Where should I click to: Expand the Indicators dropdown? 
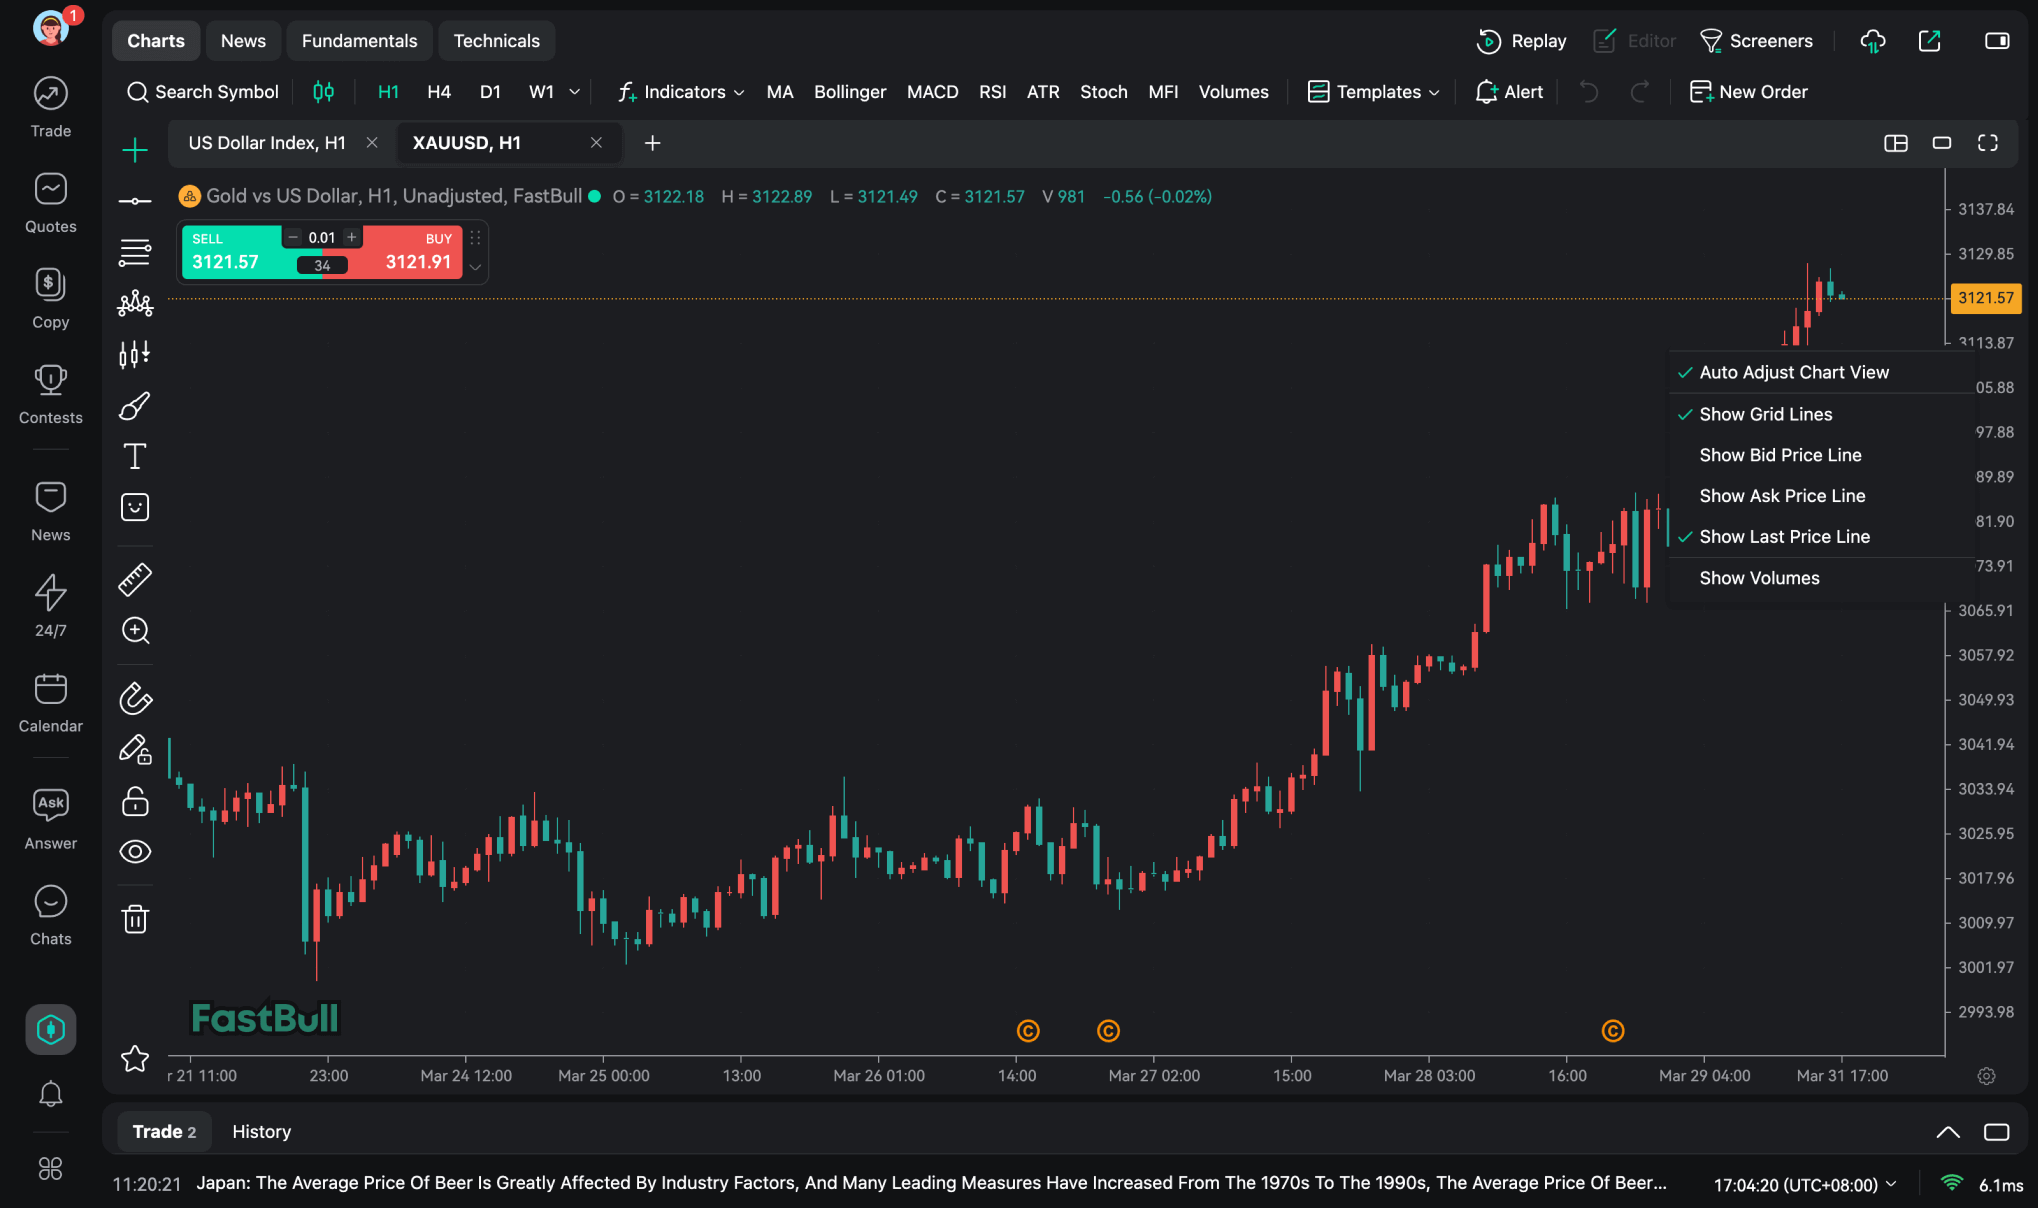pos(682,92)
